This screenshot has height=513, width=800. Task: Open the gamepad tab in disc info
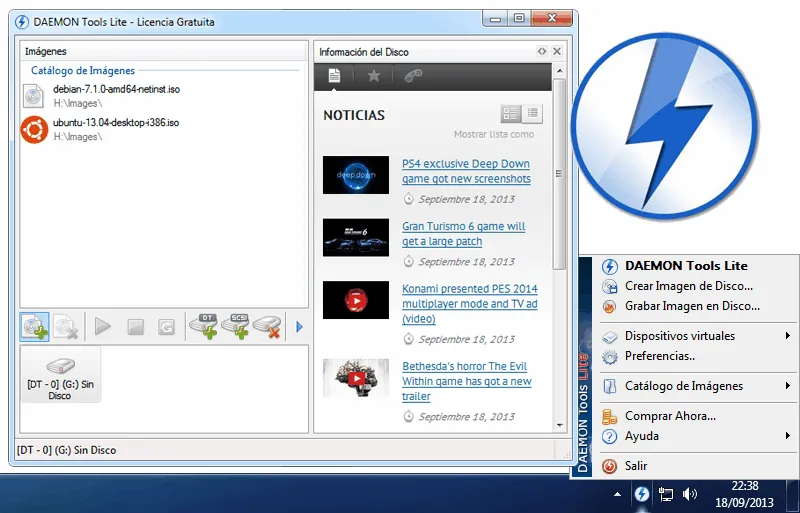[x=412, y=76]
